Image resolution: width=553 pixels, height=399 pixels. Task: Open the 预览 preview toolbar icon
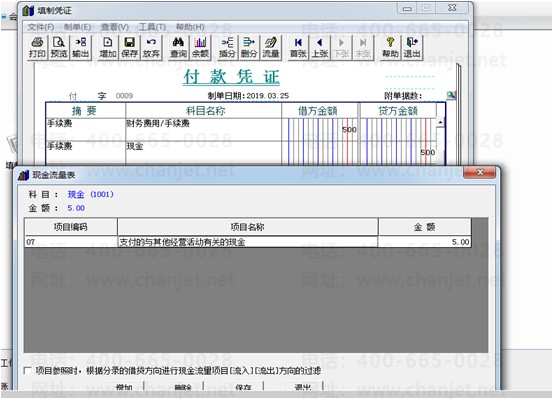point(59,48)
